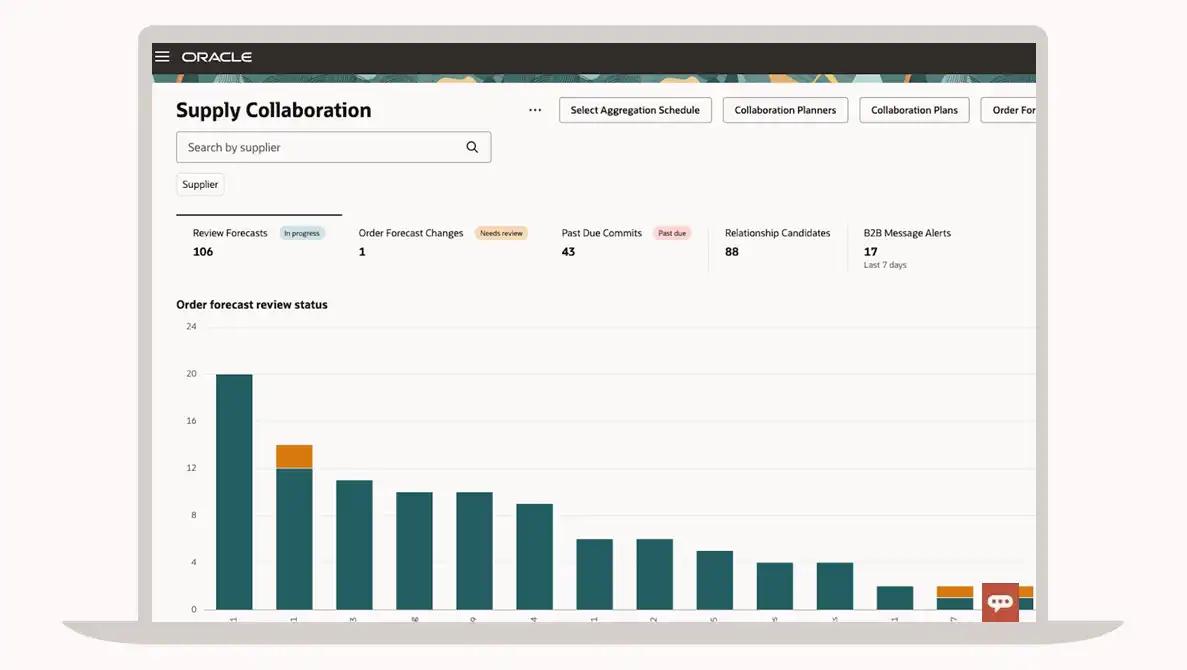Screen dimensions: 1187x670
Task: Click the Oracle logo
Action: tap(217, 58)
